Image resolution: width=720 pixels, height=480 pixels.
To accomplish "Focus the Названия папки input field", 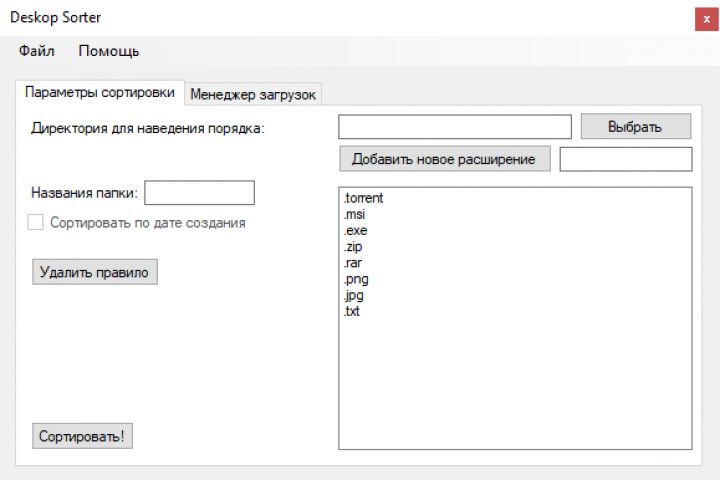I will [200, 192].
